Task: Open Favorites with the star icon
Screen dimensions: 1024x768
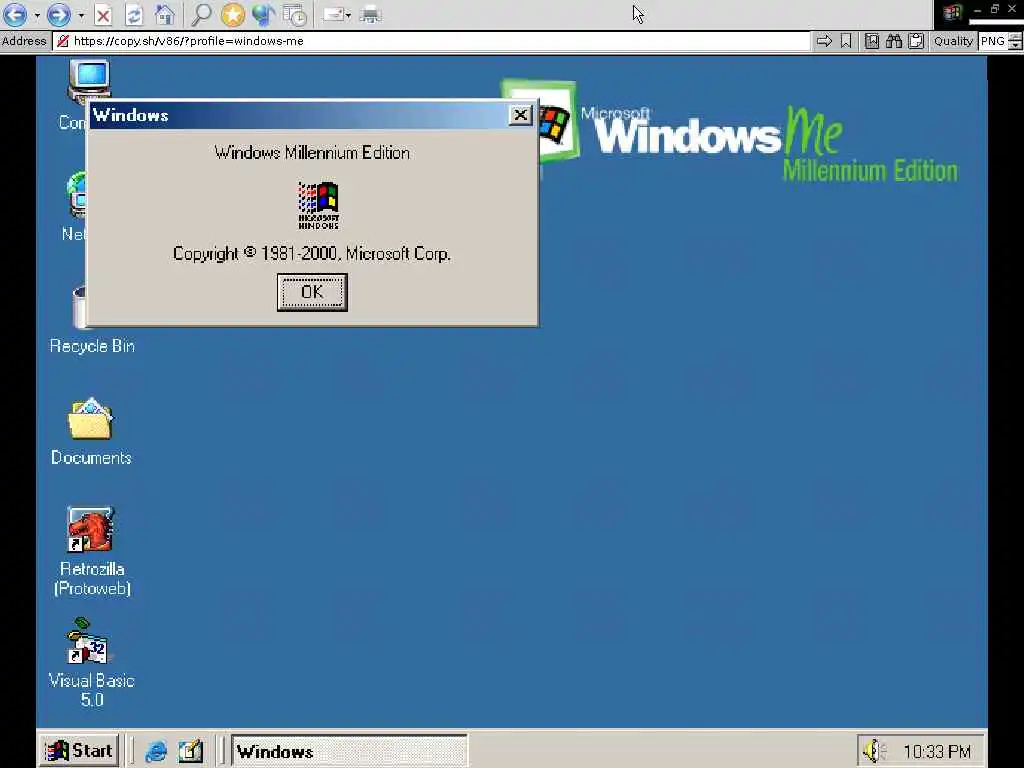Action: pyautogui.click(x=232, y=14)
